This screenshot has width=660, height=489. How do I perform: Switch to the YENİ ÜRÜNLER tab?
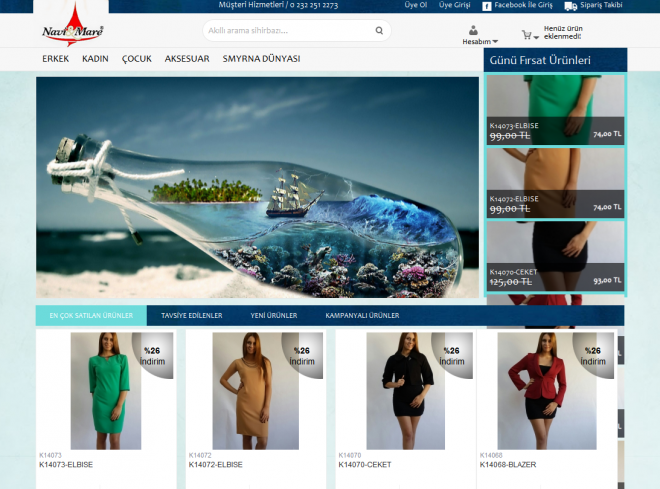coord(274,315)
